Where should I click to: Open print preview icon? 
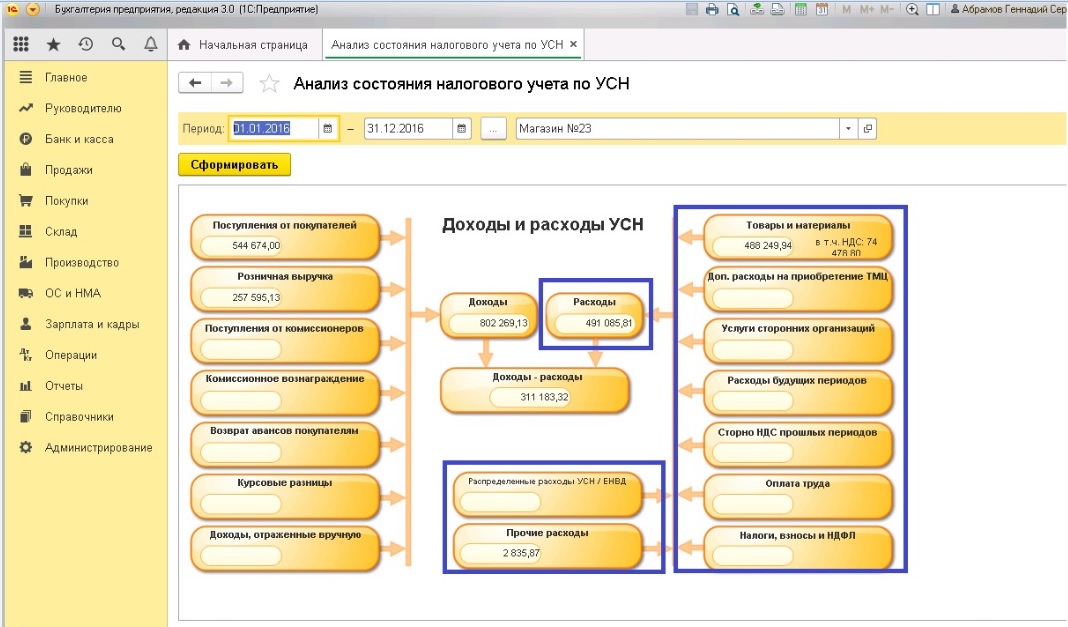(733, 10)
